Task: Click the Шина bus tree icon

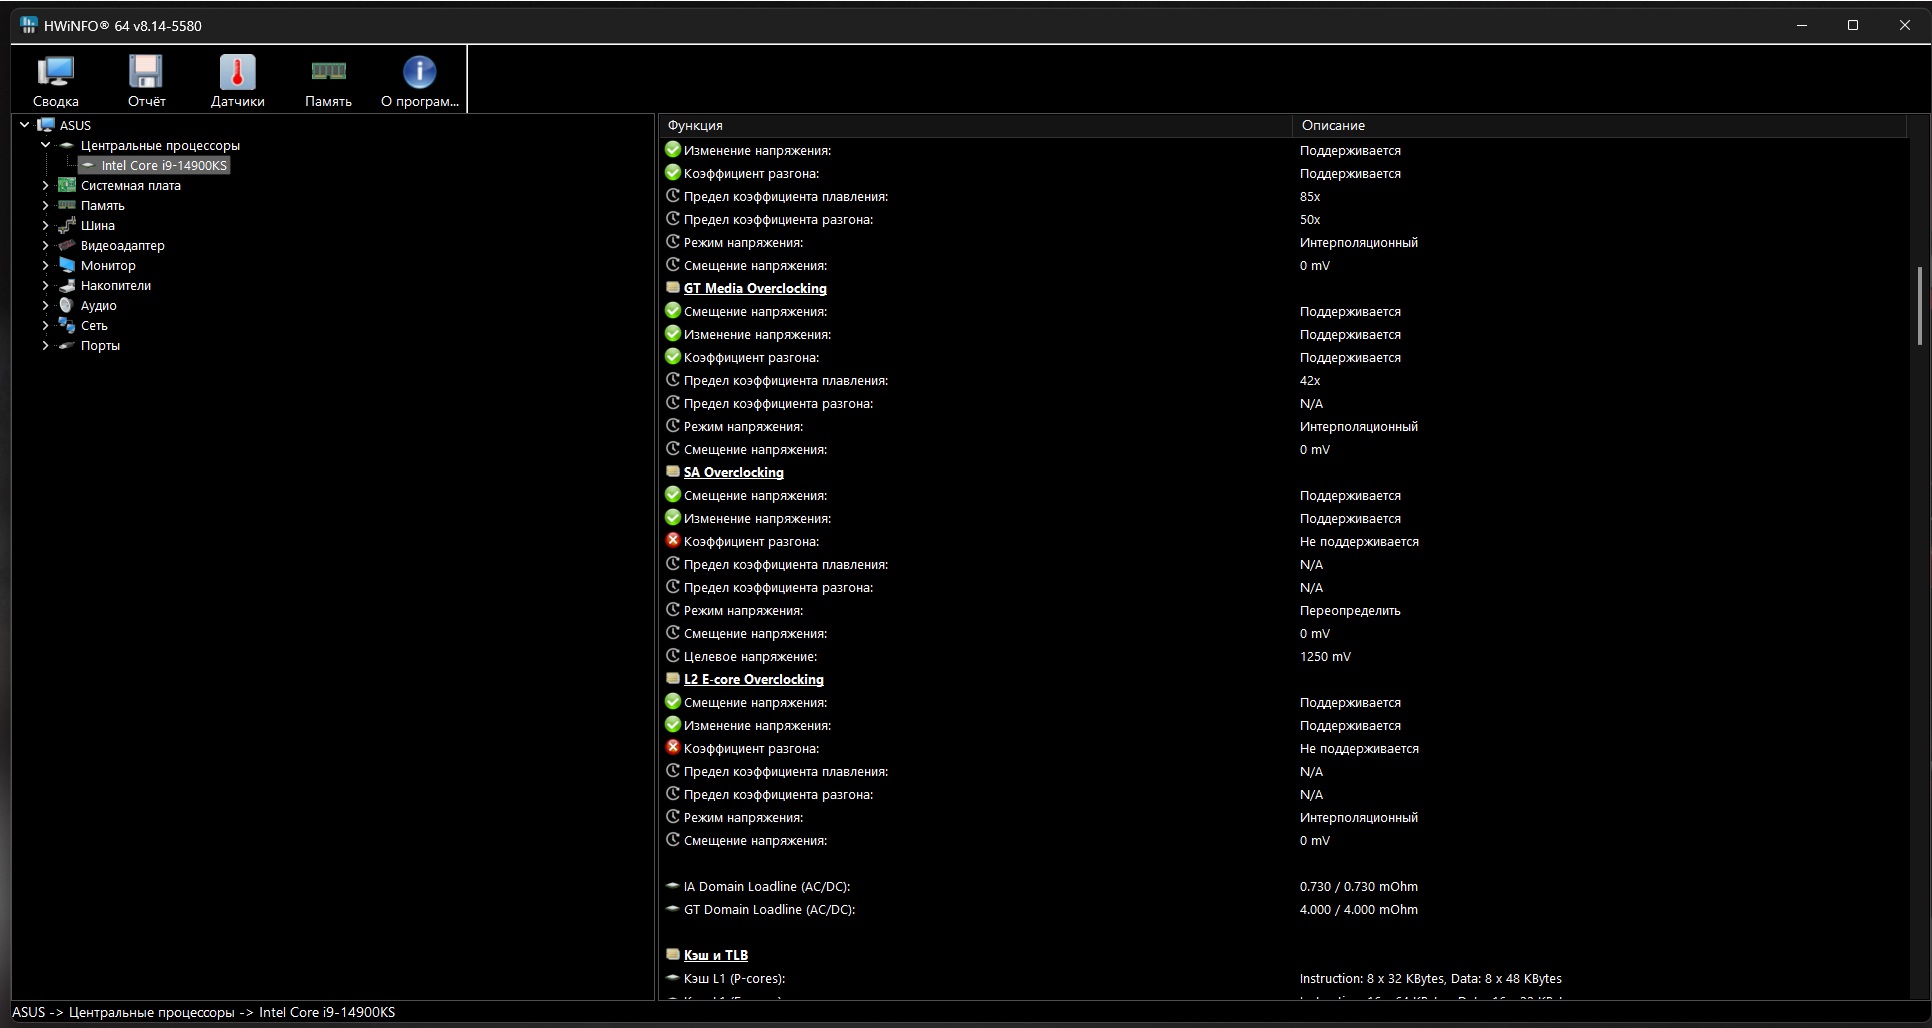Action: click(67, 225)
